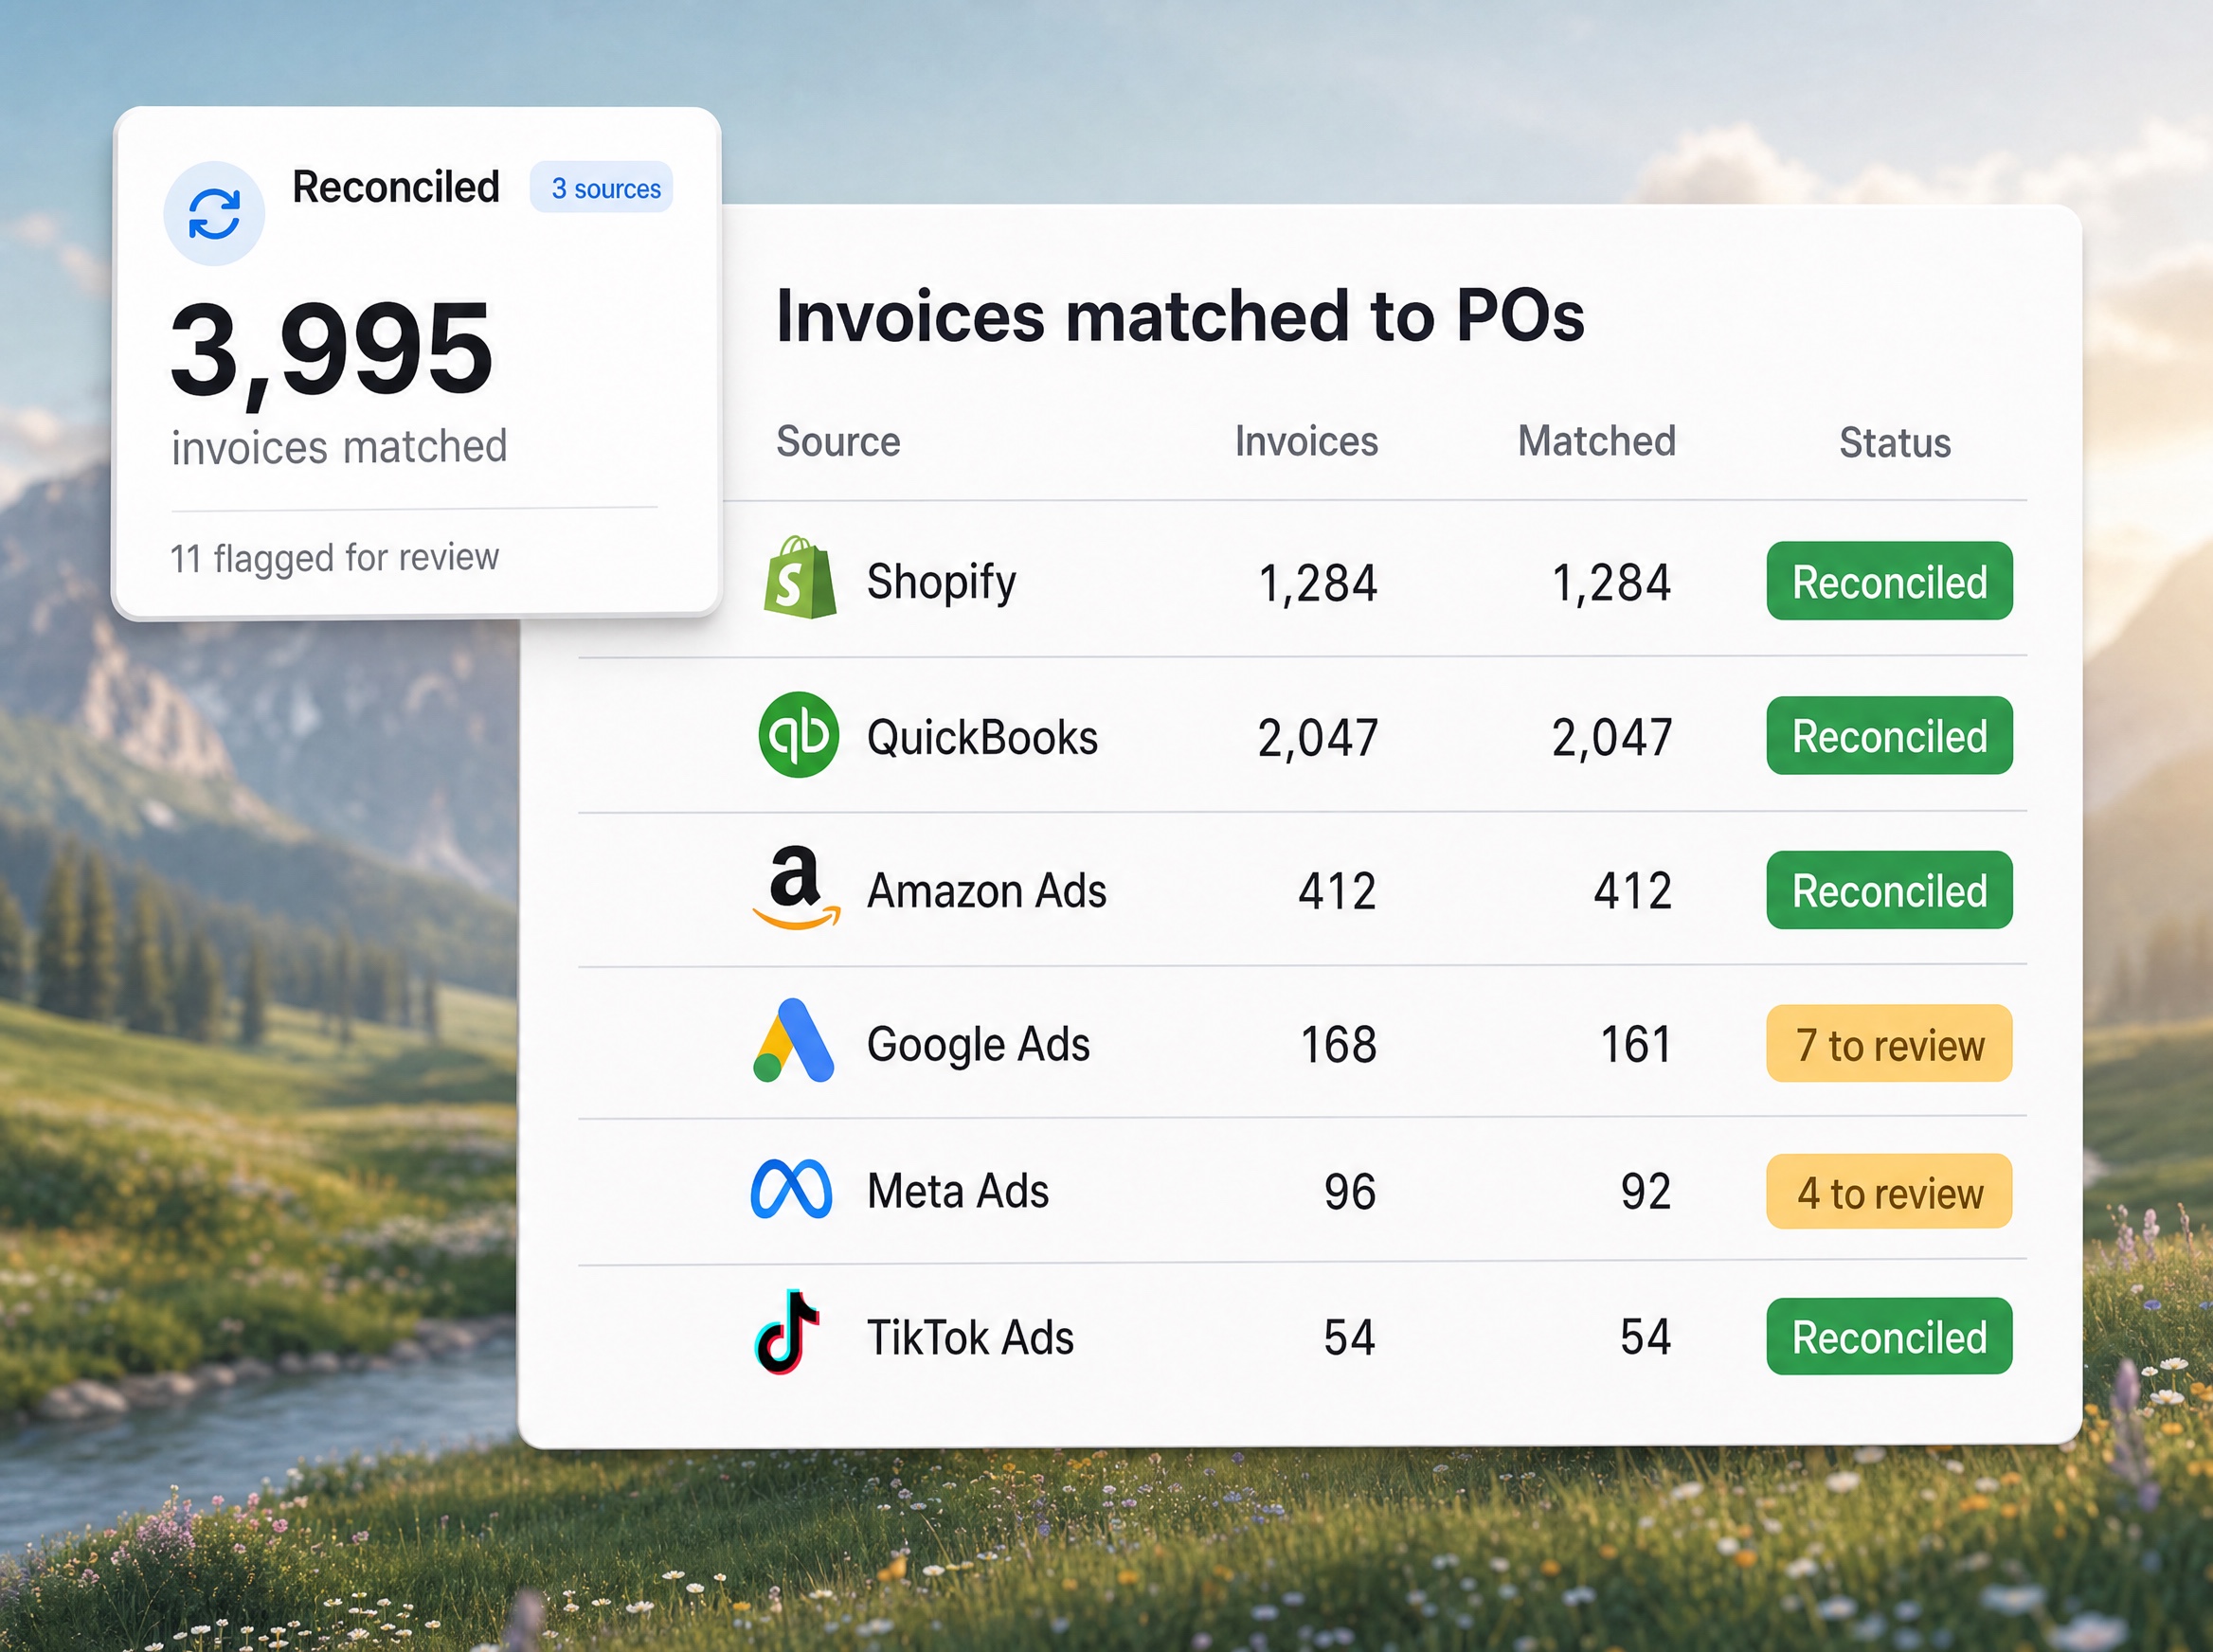Image resolution: width=2213 pixels, height=1652 pixels.
Task: Select the Meta Ads source name
Action: tap(958, 1191)
